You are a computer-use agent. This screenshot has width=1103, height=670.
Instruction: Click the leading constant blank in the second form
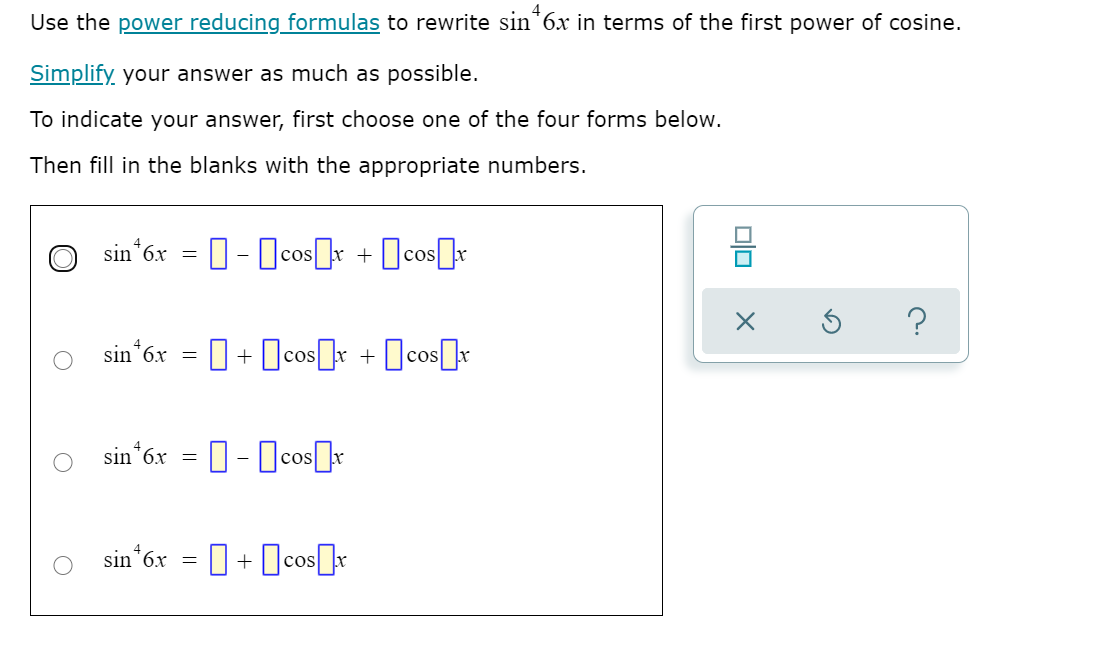pyautogui.click(x=217, y=353)
